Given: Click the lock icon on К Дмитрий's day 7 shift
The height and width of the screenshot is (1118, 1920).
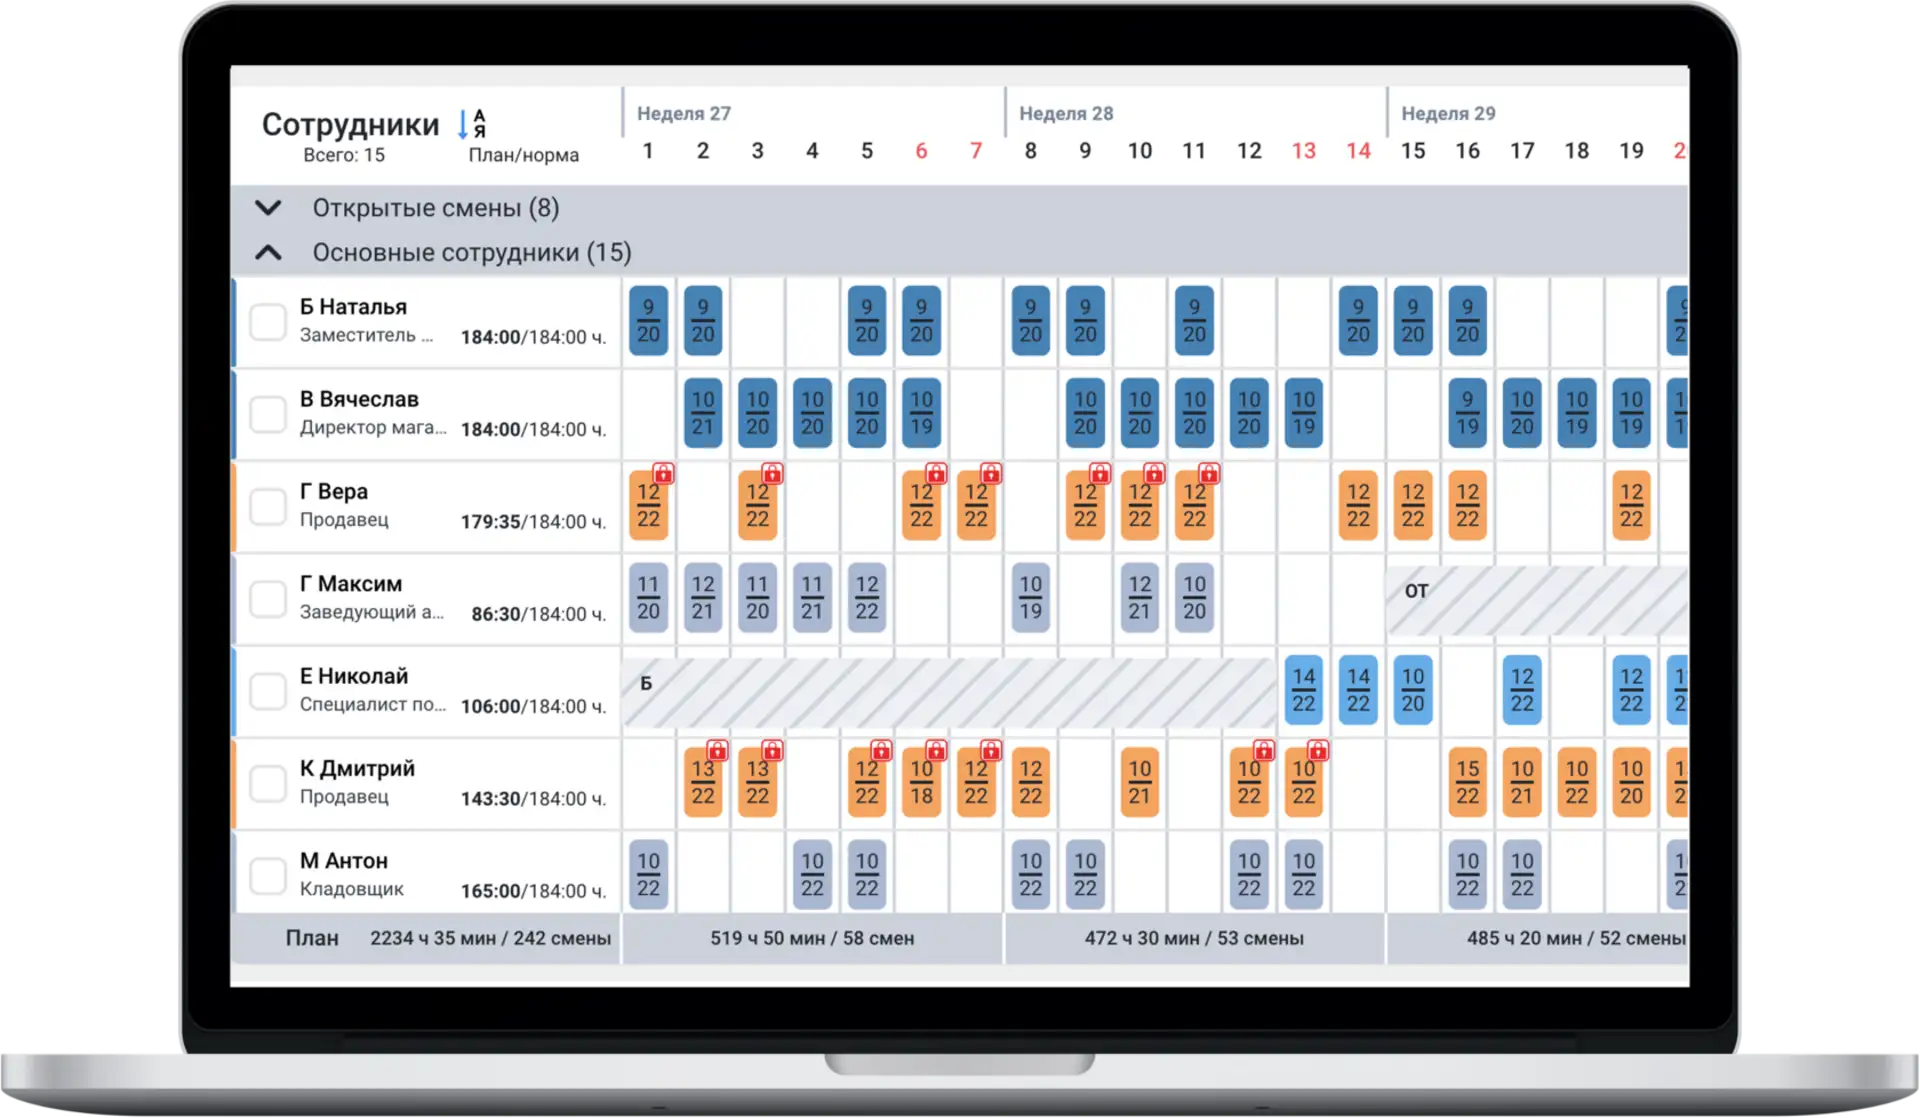Looking at the screenshot, I should tap(991, 750).
